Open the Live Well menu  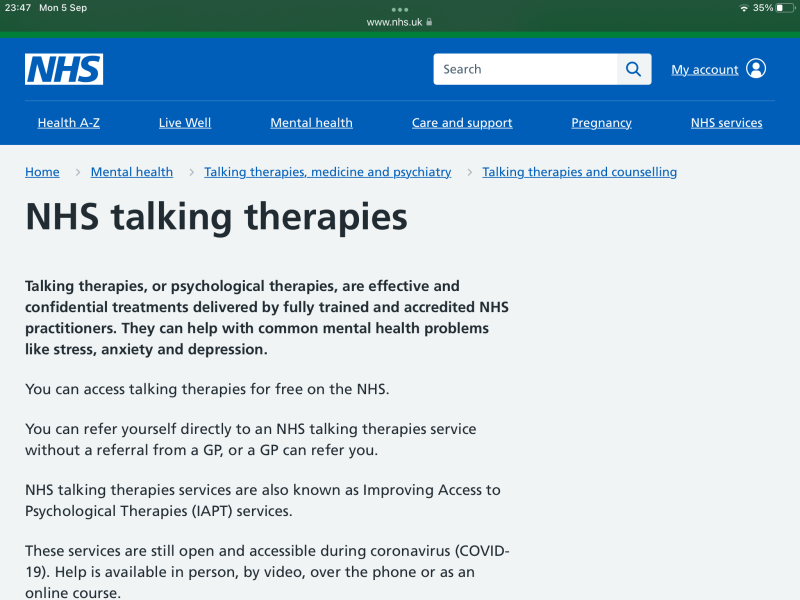point(185,122)
